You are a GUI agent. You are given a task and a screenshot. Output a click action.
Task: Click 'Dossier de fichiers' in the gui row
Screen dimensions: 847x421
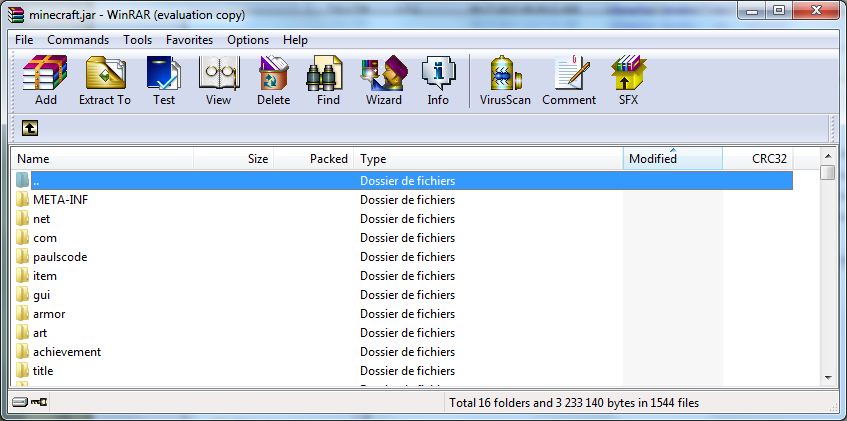tap(408, 295)
